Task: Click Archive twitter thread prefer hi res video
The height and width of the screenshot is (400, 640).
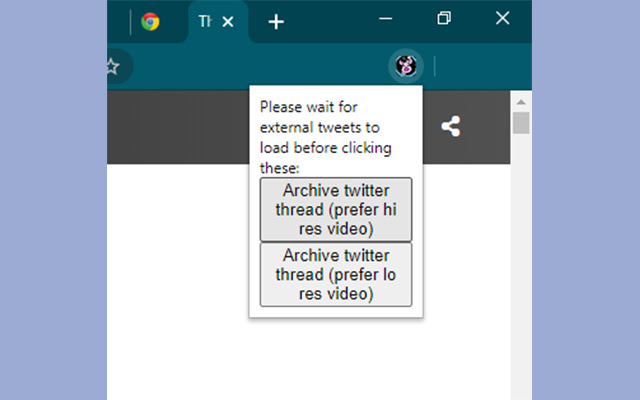Action: 336,209
